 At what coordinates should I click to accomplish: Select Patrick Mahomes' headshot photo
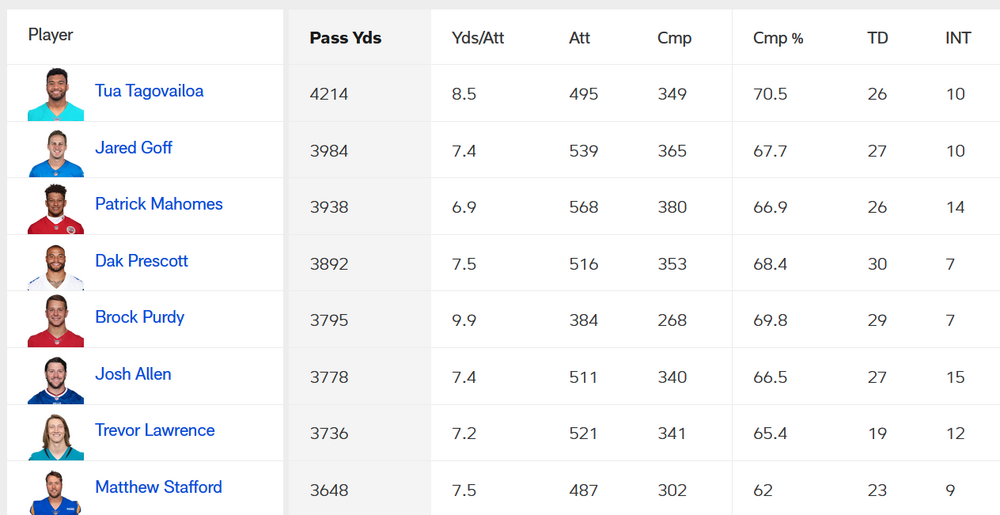click(55, 207)
